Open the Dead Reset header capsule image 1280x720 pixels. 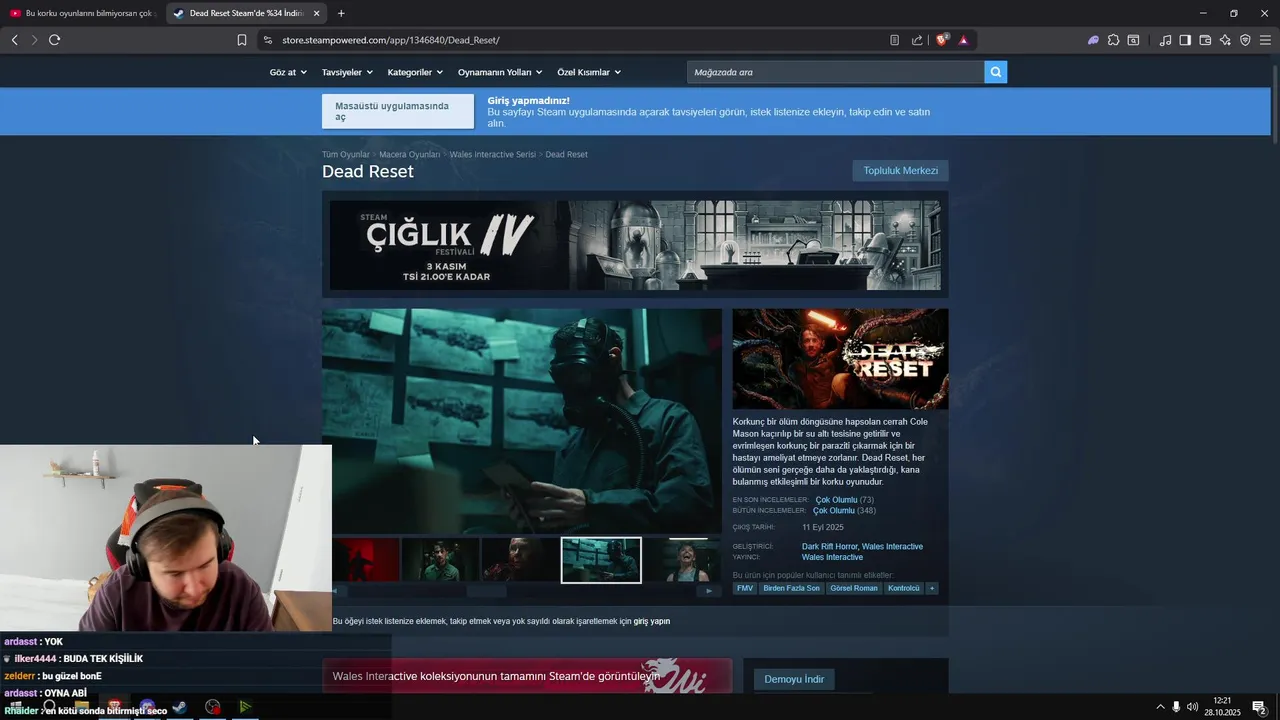[x=840, y=358]
